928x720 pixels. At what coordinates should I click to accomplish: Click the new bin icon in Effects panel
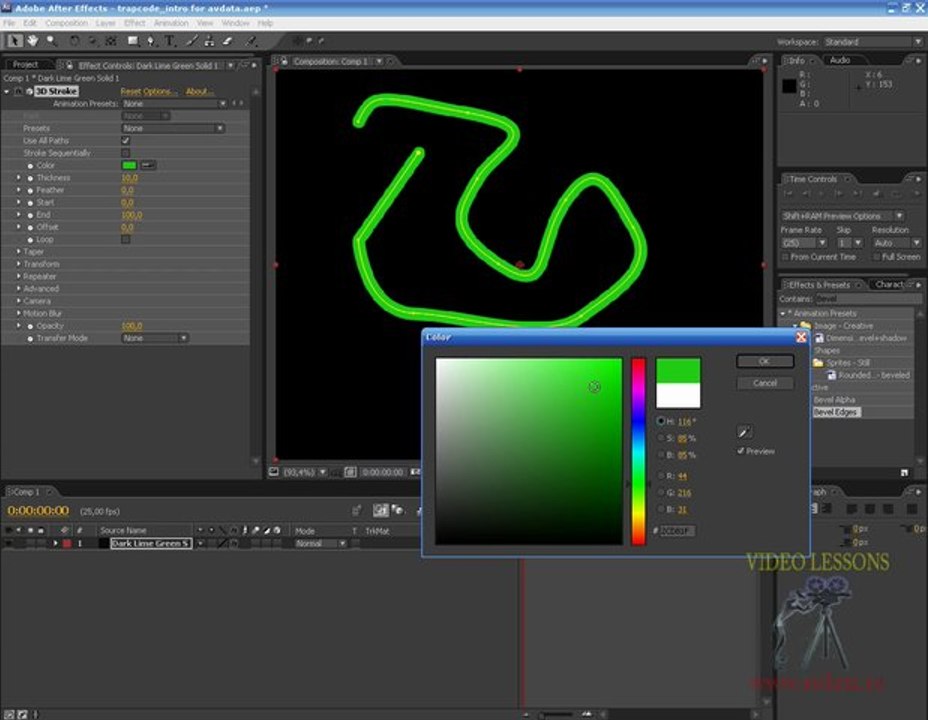click(904, 472)
